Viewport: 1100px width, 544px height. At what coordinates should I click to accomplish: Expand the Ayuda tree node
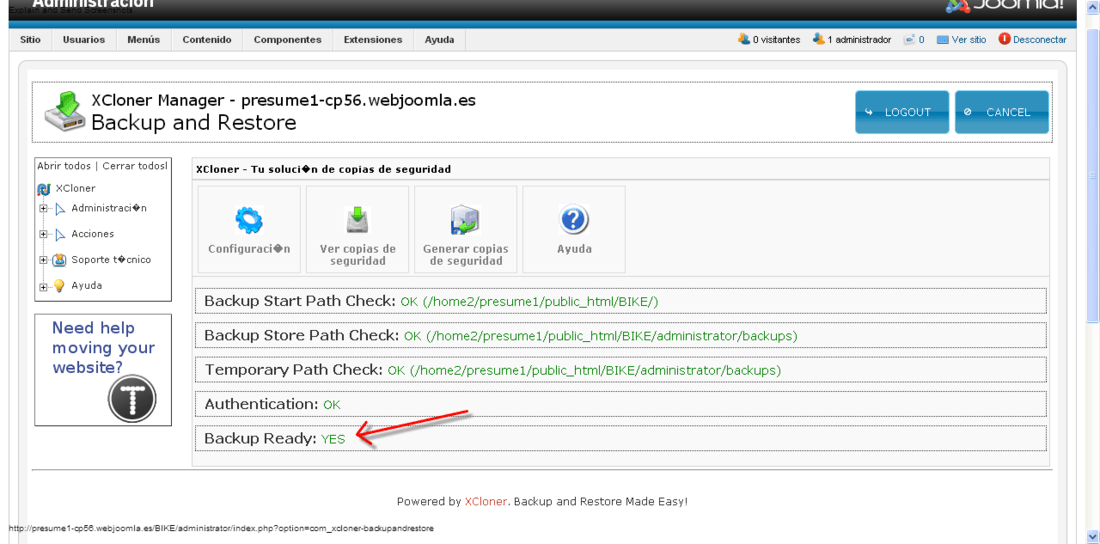tap(43, 286)
